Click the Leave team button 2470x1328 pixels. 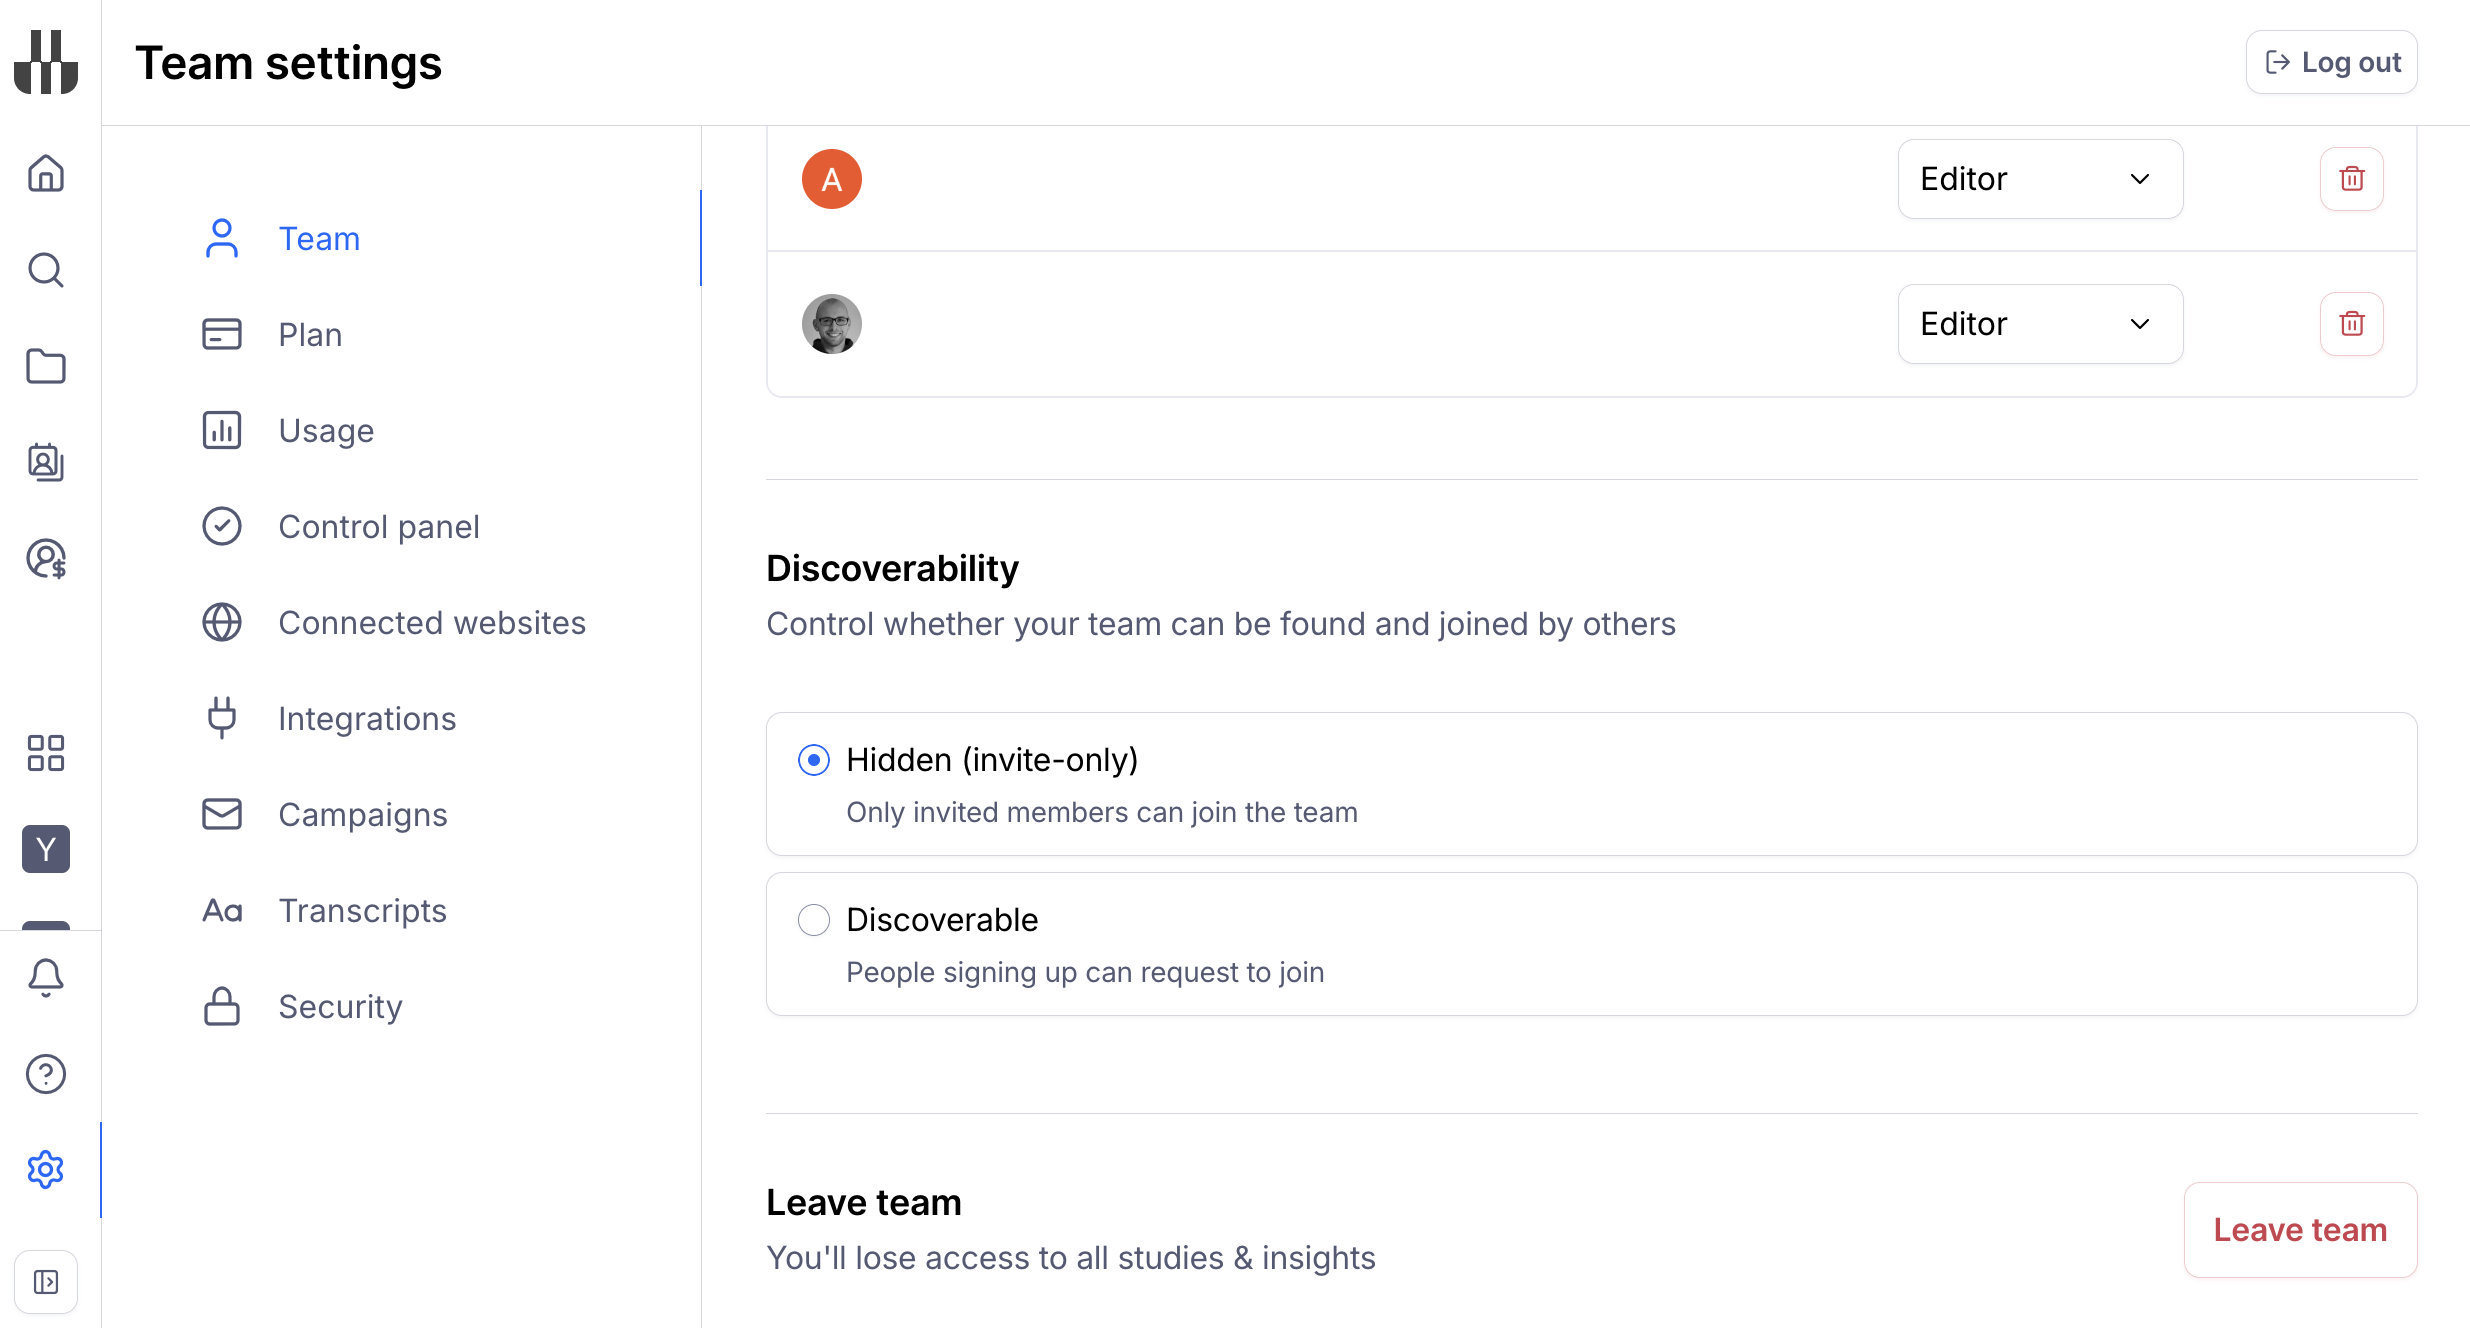(2300, 1230)
